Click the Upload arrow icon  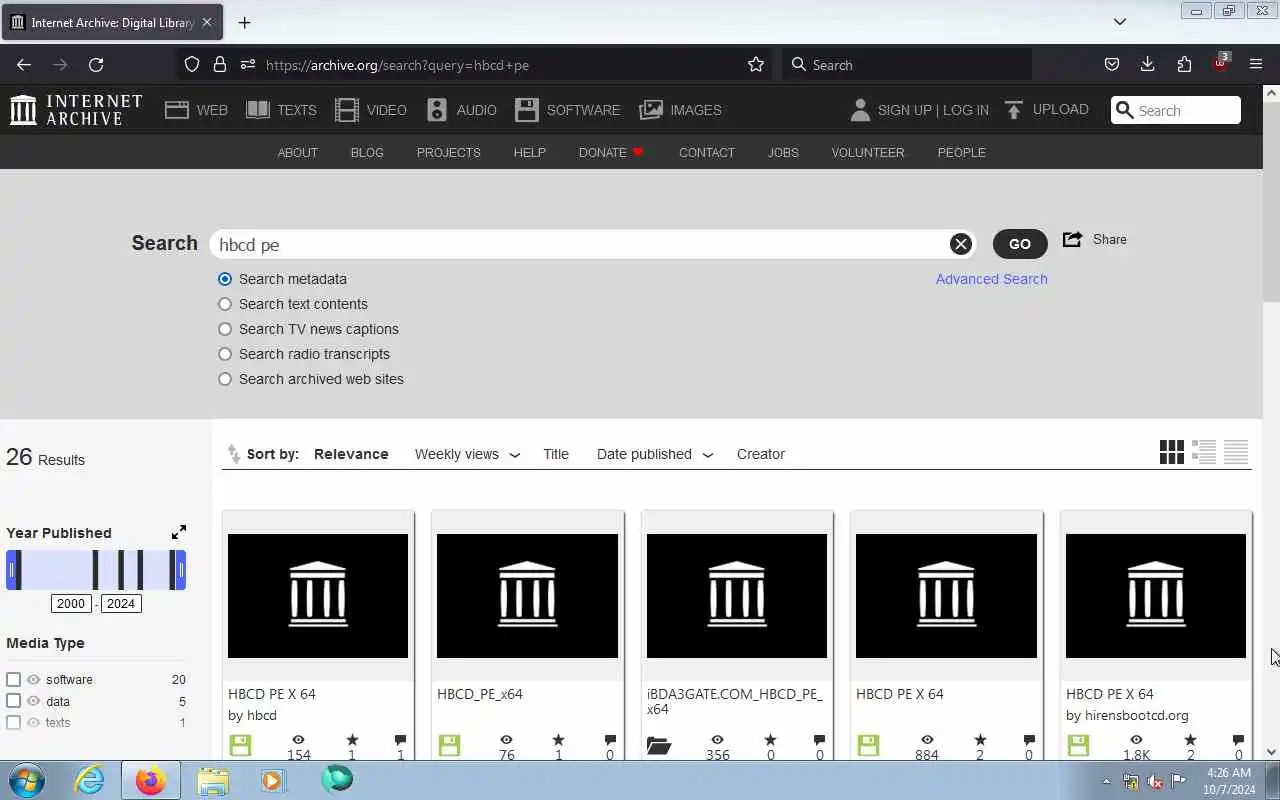click(1014, 110)
